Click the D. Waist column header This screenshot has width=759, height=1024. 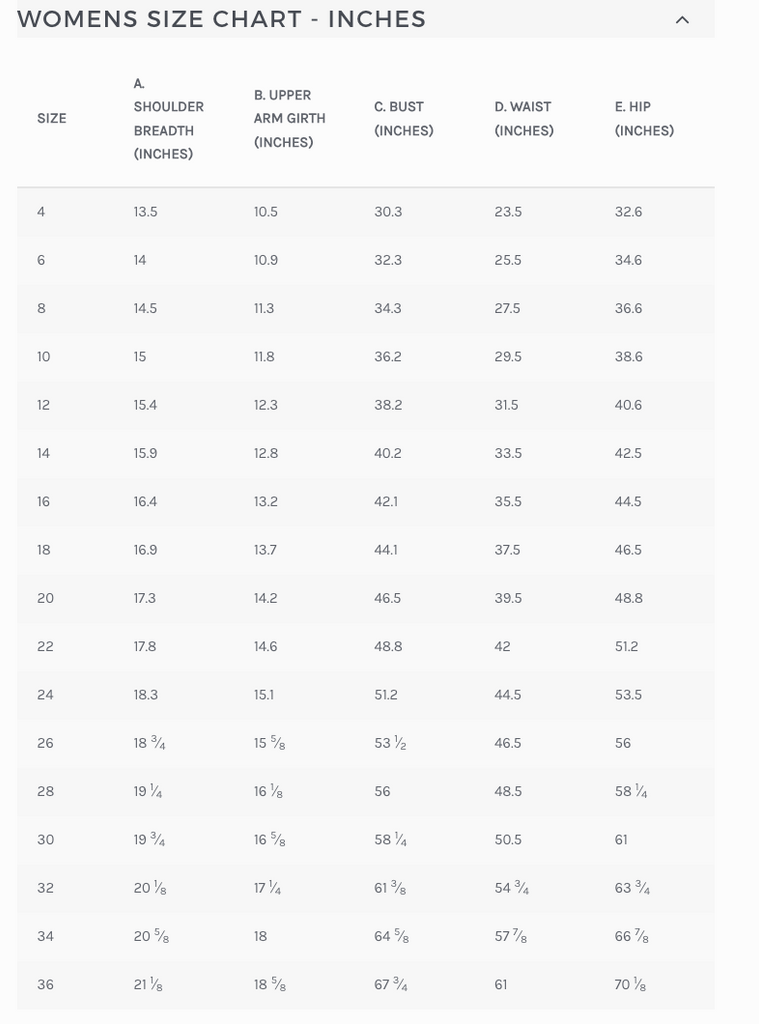click(523, 118)
